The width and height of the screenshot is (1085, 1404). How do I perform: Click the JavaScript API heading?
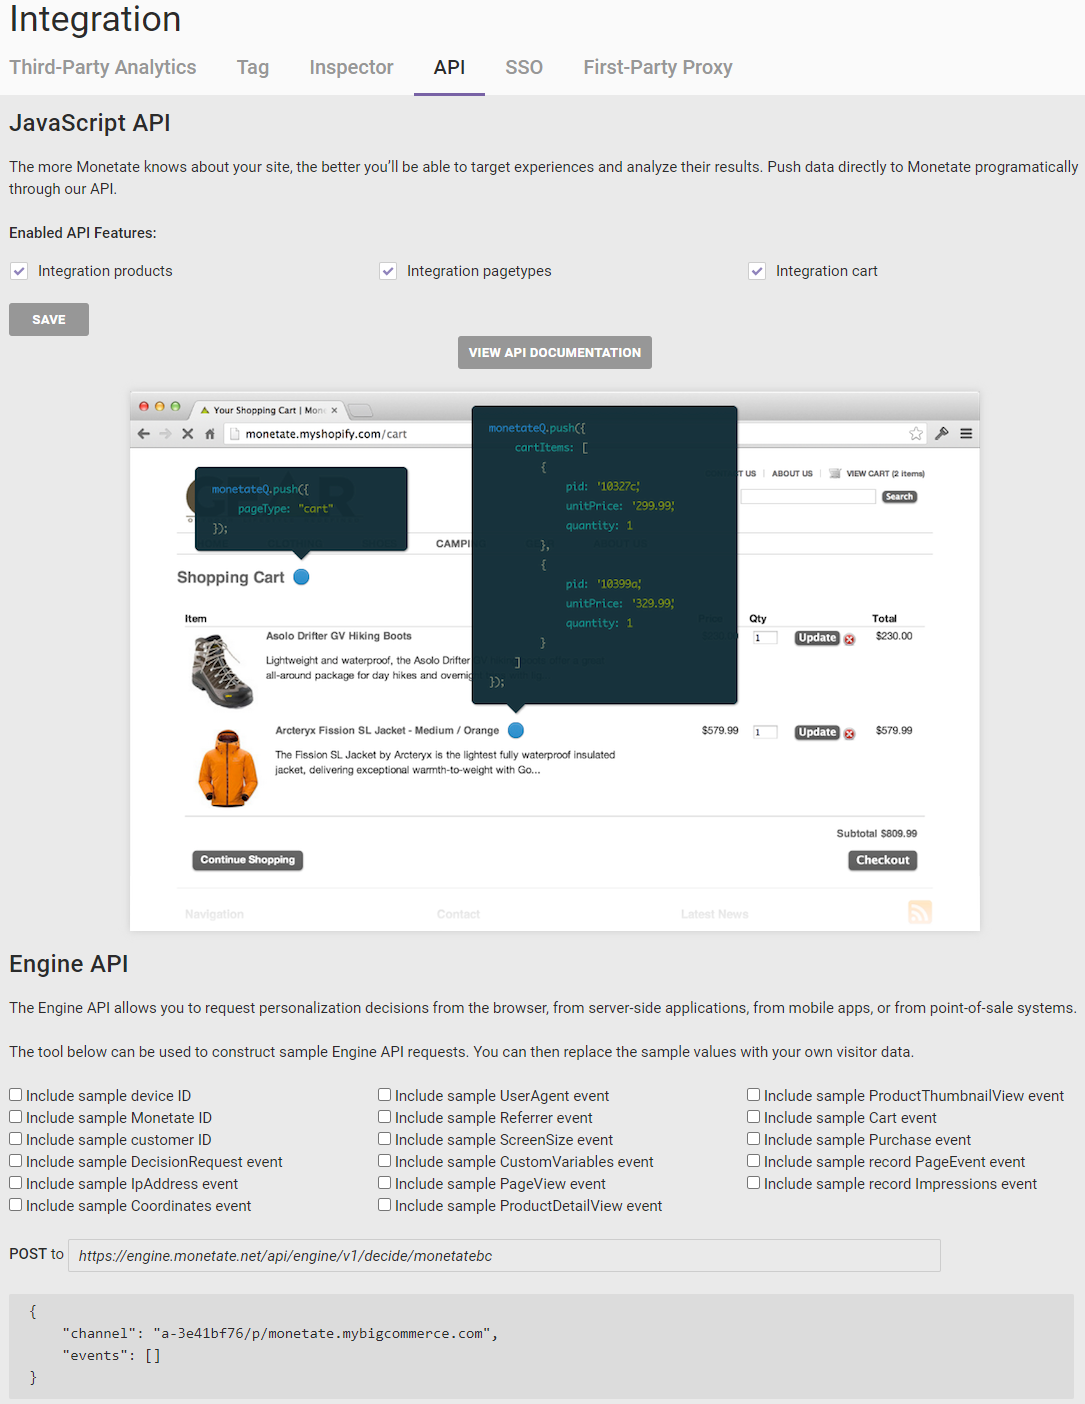point(90,123)
